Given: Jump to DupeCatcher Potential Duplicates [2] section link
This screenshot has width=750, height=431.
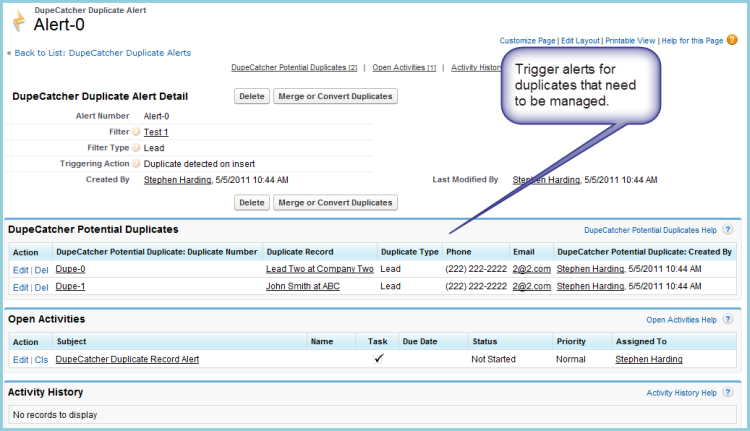Looking at the screenshot, I should [293, 68].
